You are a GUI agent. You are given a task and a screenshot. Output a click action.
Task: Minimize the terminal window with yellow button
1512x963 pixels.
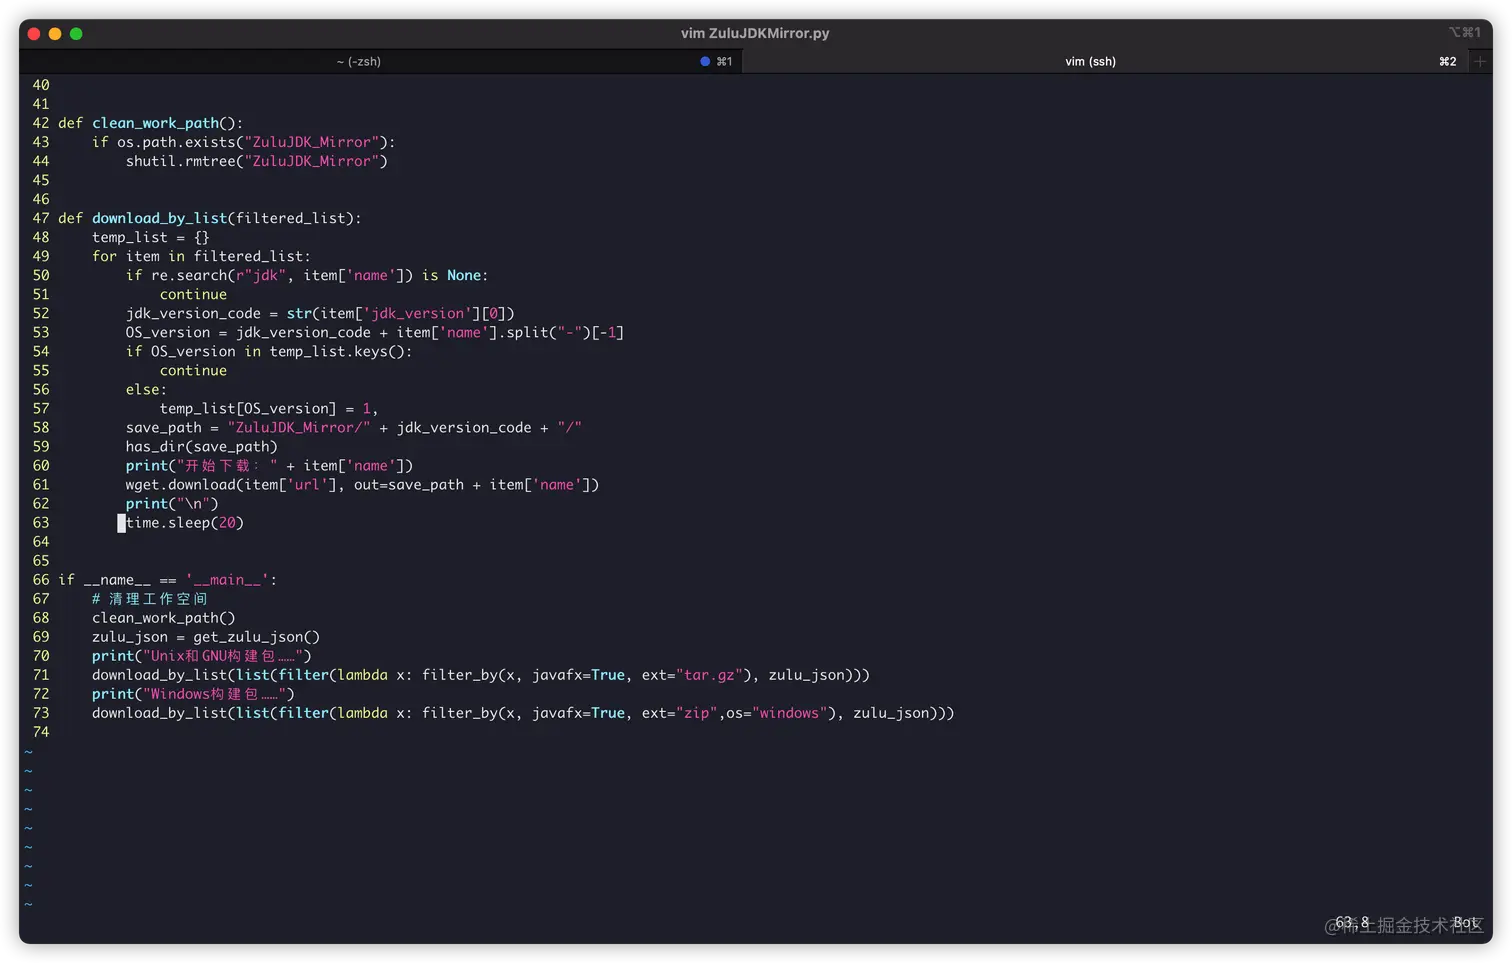point(55,34)
